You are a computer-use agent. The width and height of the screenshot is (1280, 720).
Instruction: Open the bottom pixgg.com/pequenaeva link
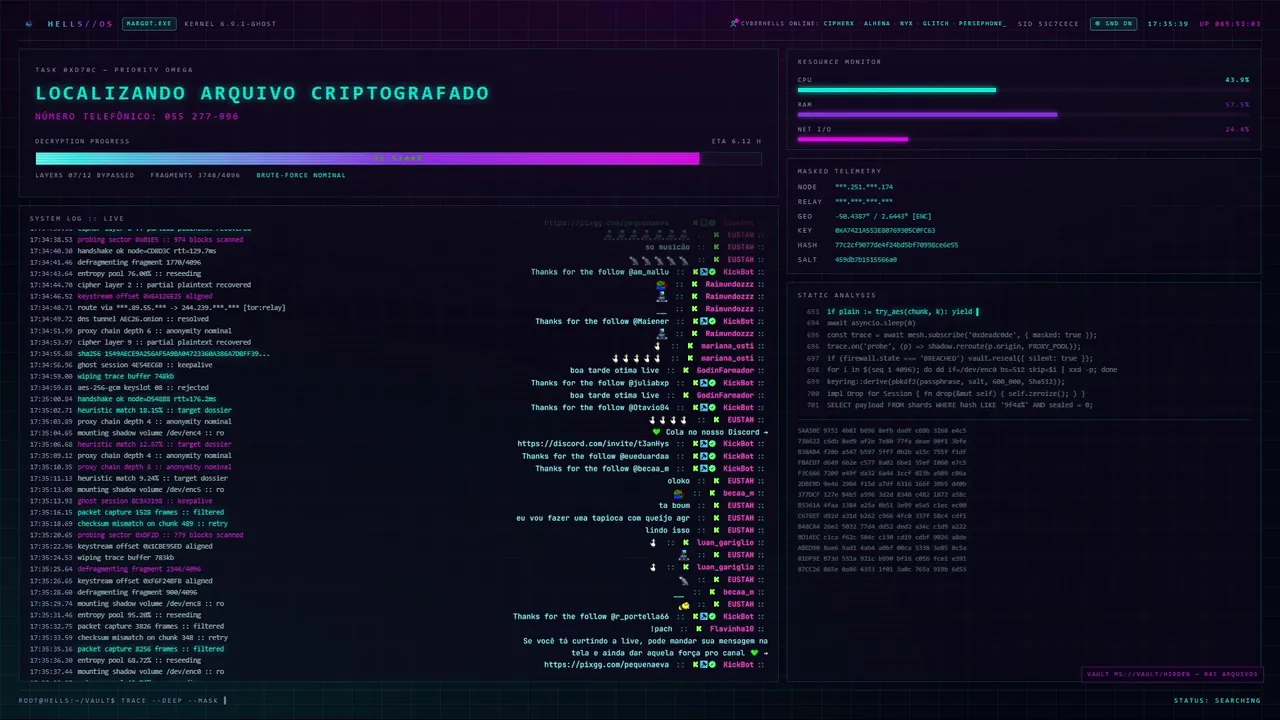pos(607,665)
